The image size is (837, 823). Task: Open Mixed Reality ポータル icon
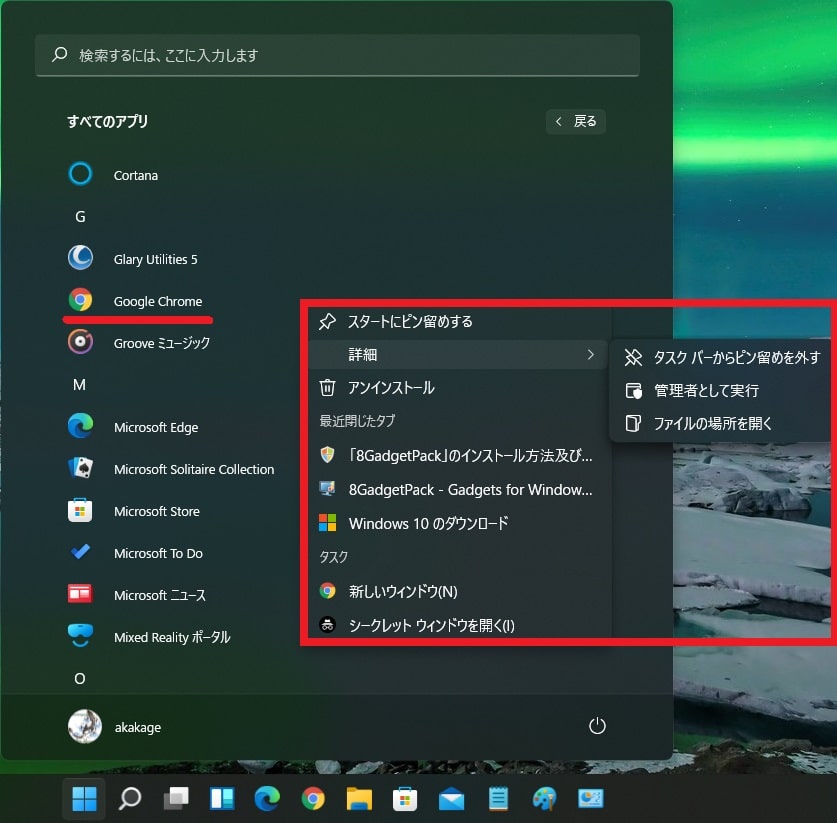coord(80,636)
